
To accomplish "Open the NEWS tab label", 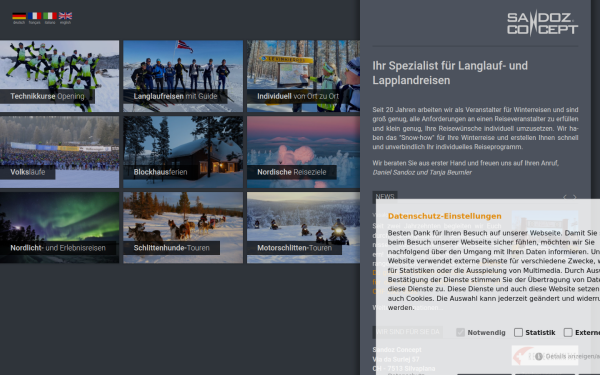I will tap(385, 197).
